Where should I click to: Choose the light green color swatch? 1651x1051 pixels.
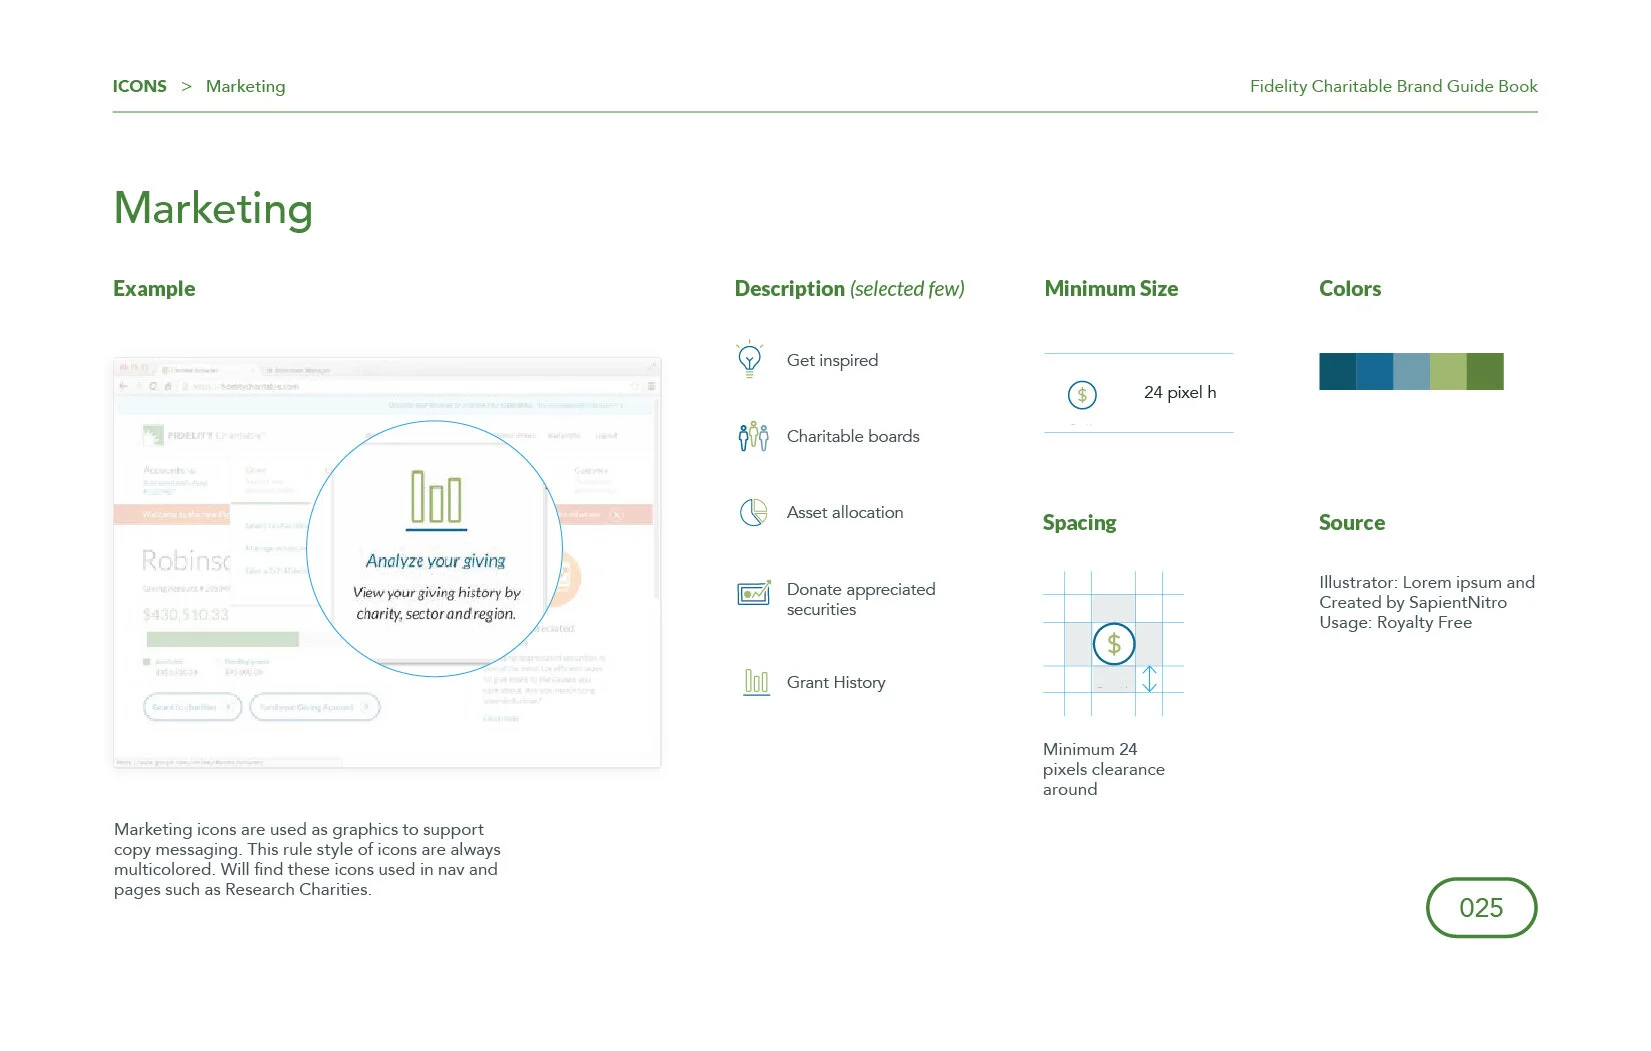1448,371
